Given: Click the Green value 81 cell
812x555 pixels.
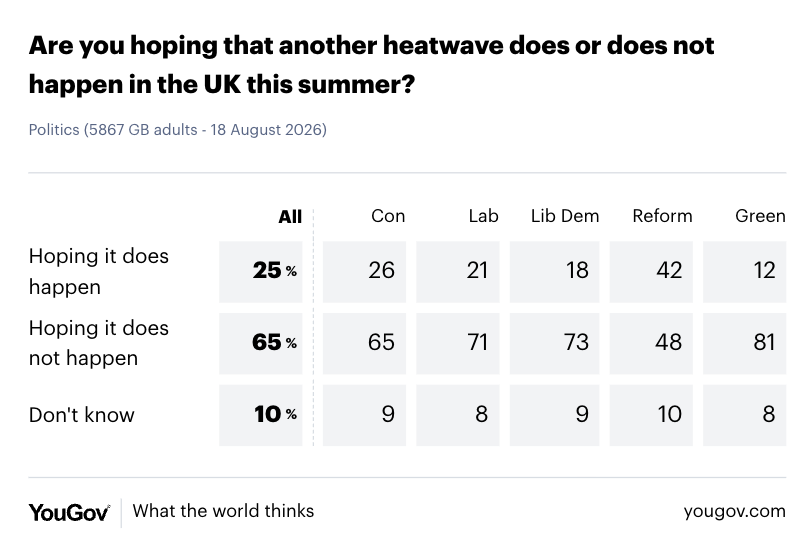Looking at the screenshot, I should [x=745, y=343].
